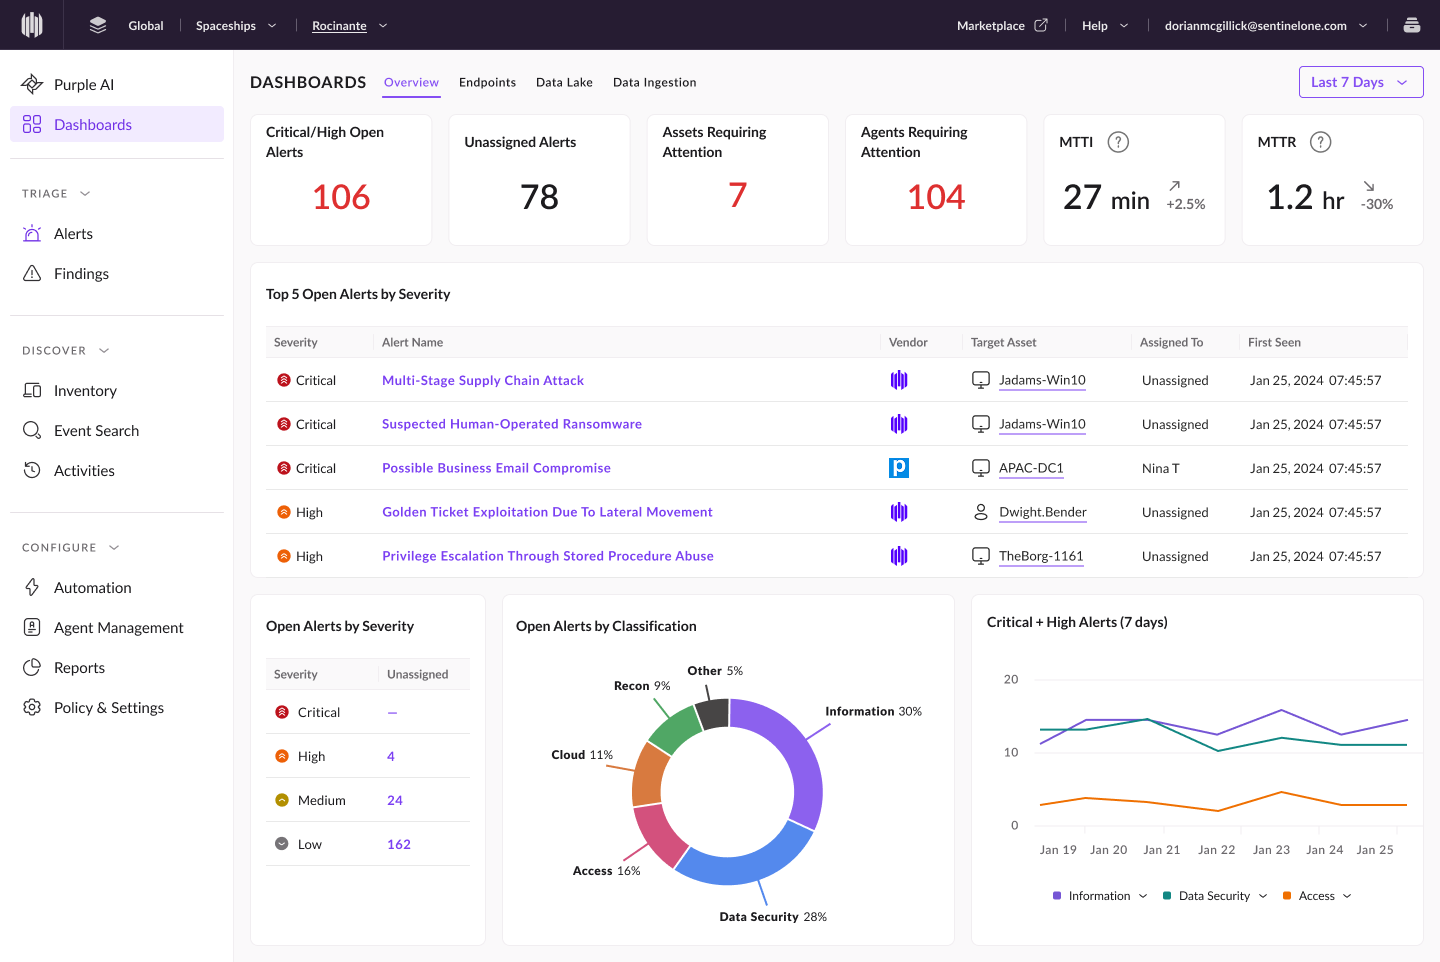Click the Automation lightning bolt icon
Image resolution: width=1440 pixels, height=962 pixels.
point(32,587)
